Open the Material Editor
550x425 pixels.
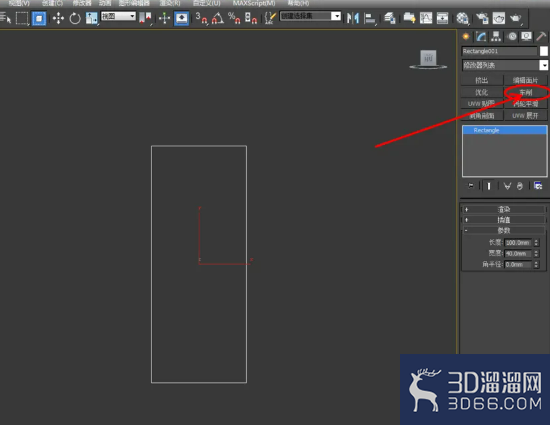(462, 18)
